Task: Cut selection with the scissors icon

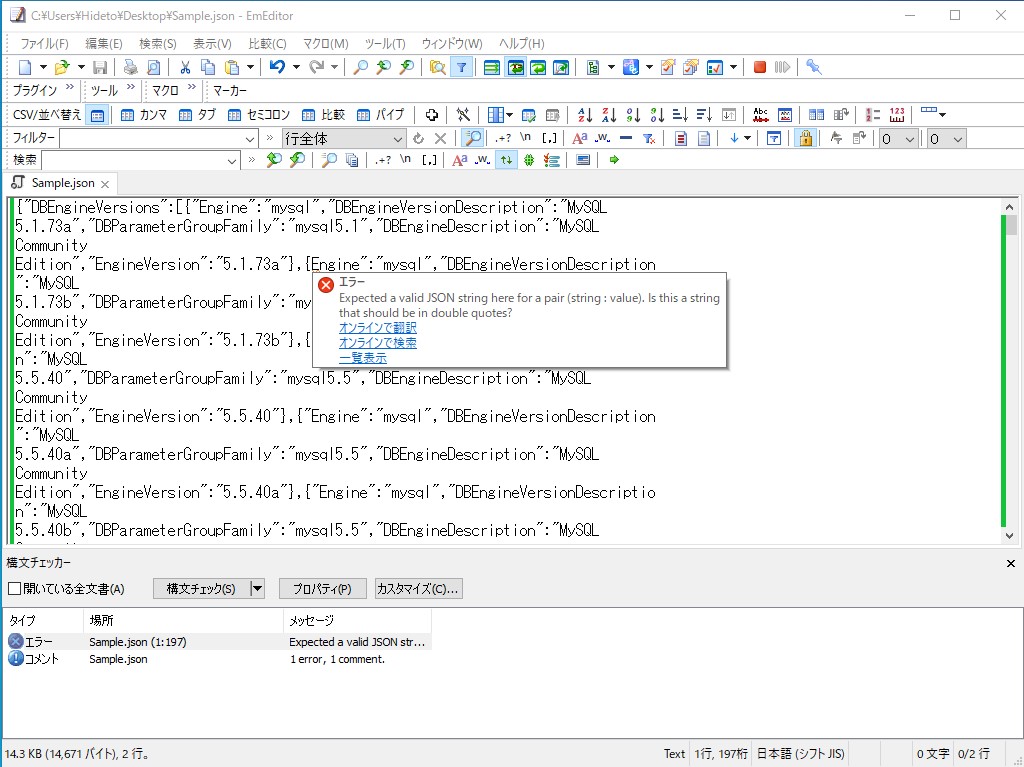Action: click(185, 67)
